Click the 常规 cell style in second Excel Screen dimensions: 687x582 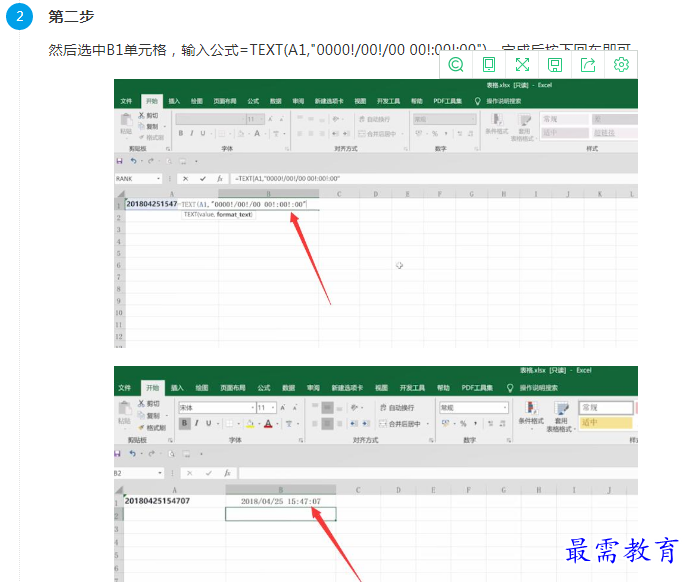coord(606,408)
